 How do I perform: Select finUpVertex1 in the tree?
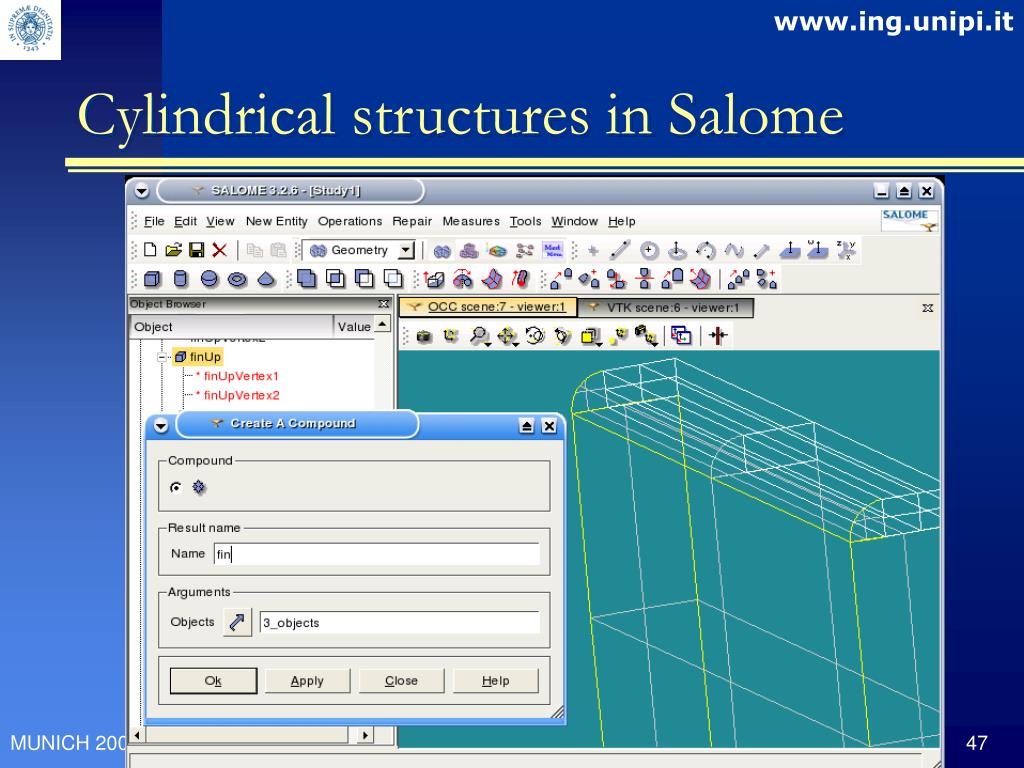pyautogui.click(x=241, y=376)
